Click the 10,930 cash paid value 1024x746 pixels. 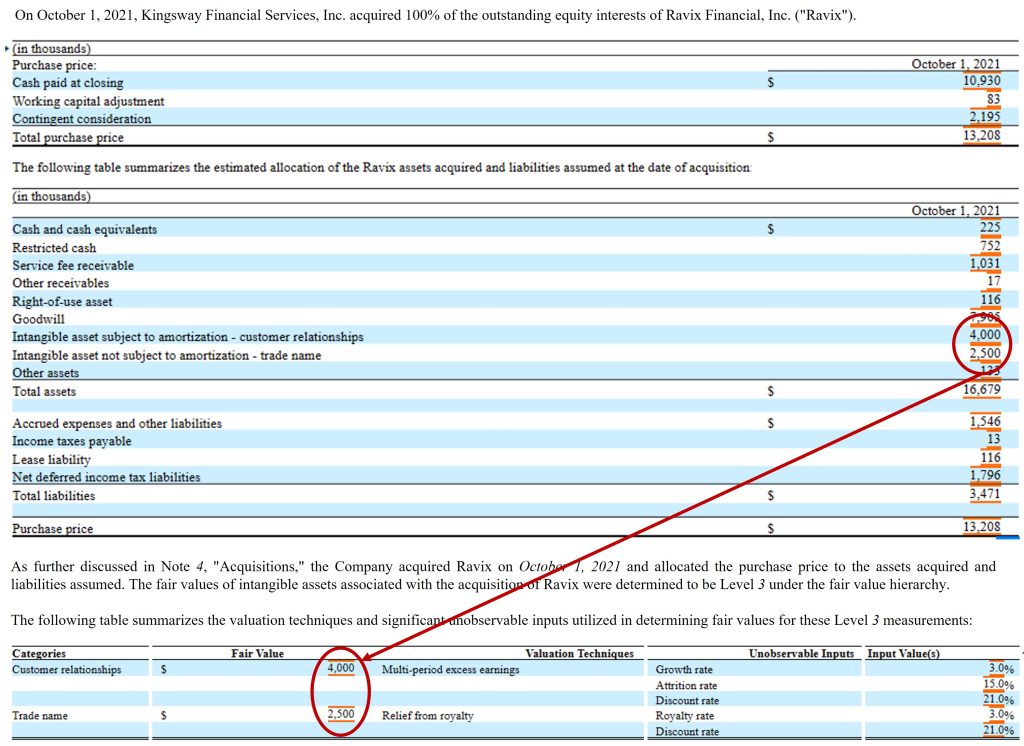point(982,81)
